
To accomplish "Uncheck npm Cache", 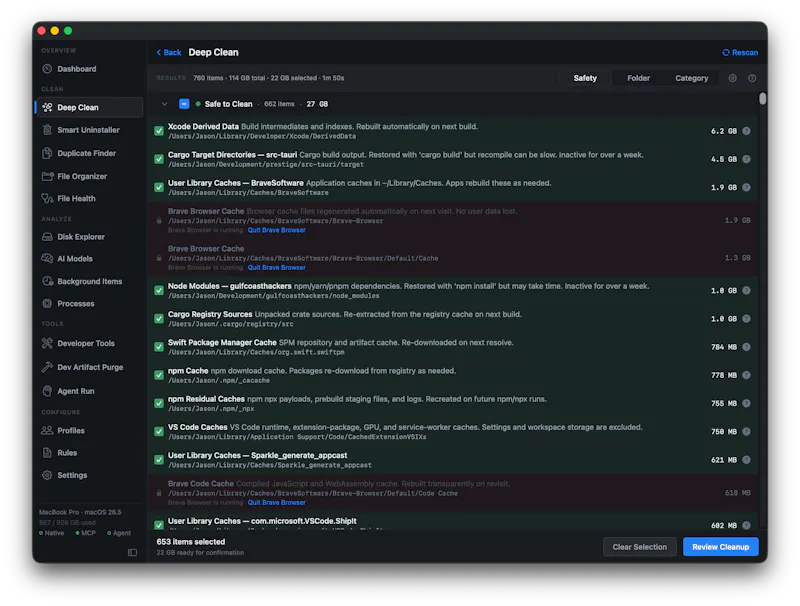I will coord(159,375).
